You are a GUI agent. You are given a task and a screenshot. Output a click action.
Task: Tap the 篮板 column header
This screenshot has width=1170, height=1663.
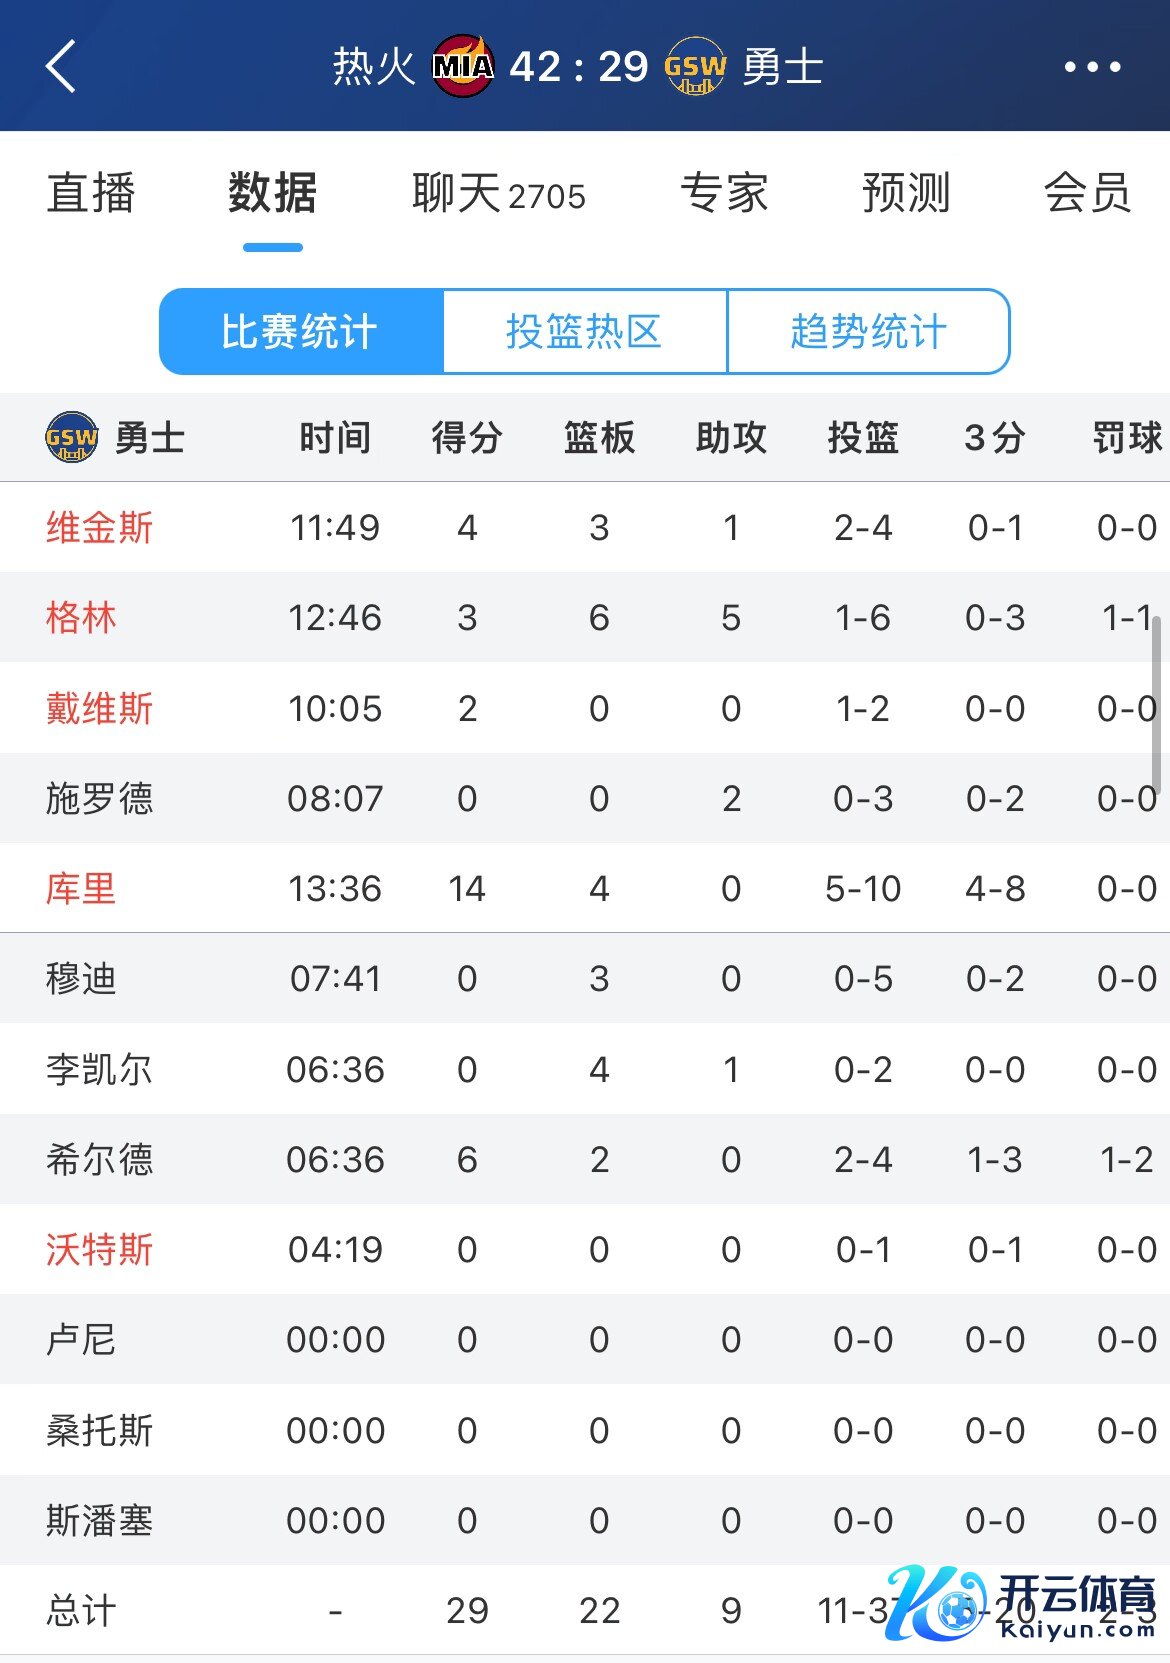(599, 438)
